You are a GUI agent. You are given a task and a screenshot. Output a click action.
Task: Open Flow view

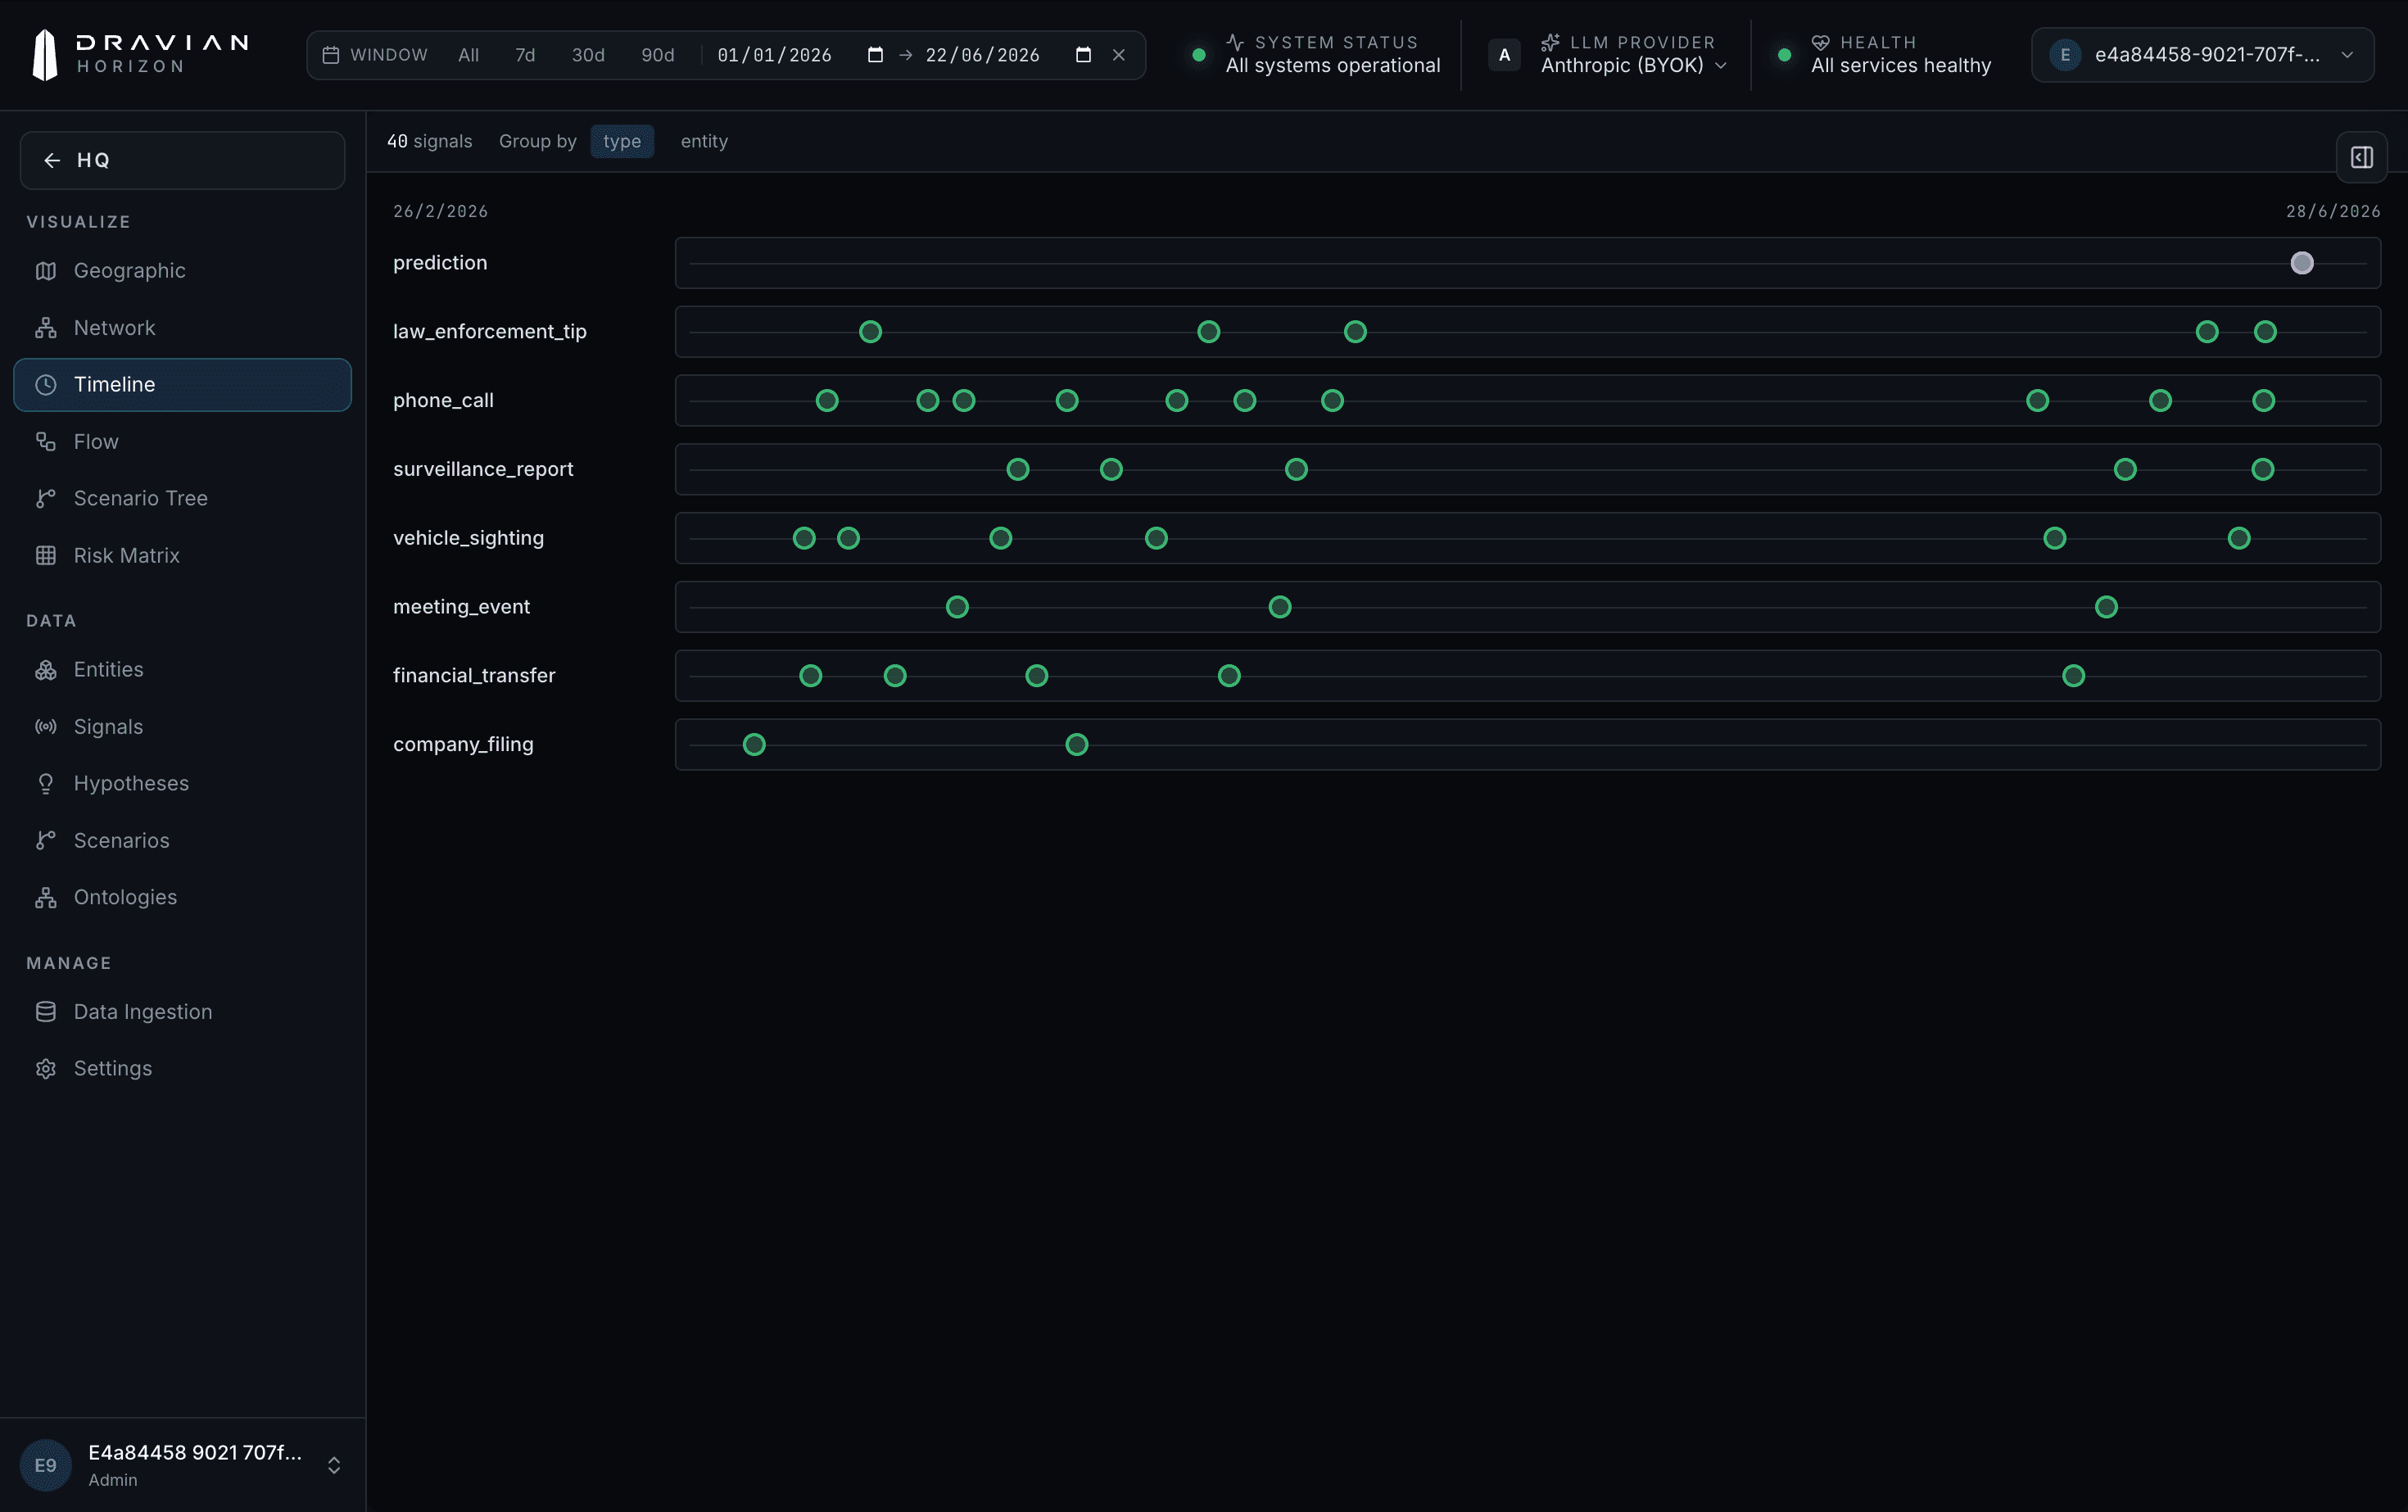pyautogui.click(x=182, y=442)
